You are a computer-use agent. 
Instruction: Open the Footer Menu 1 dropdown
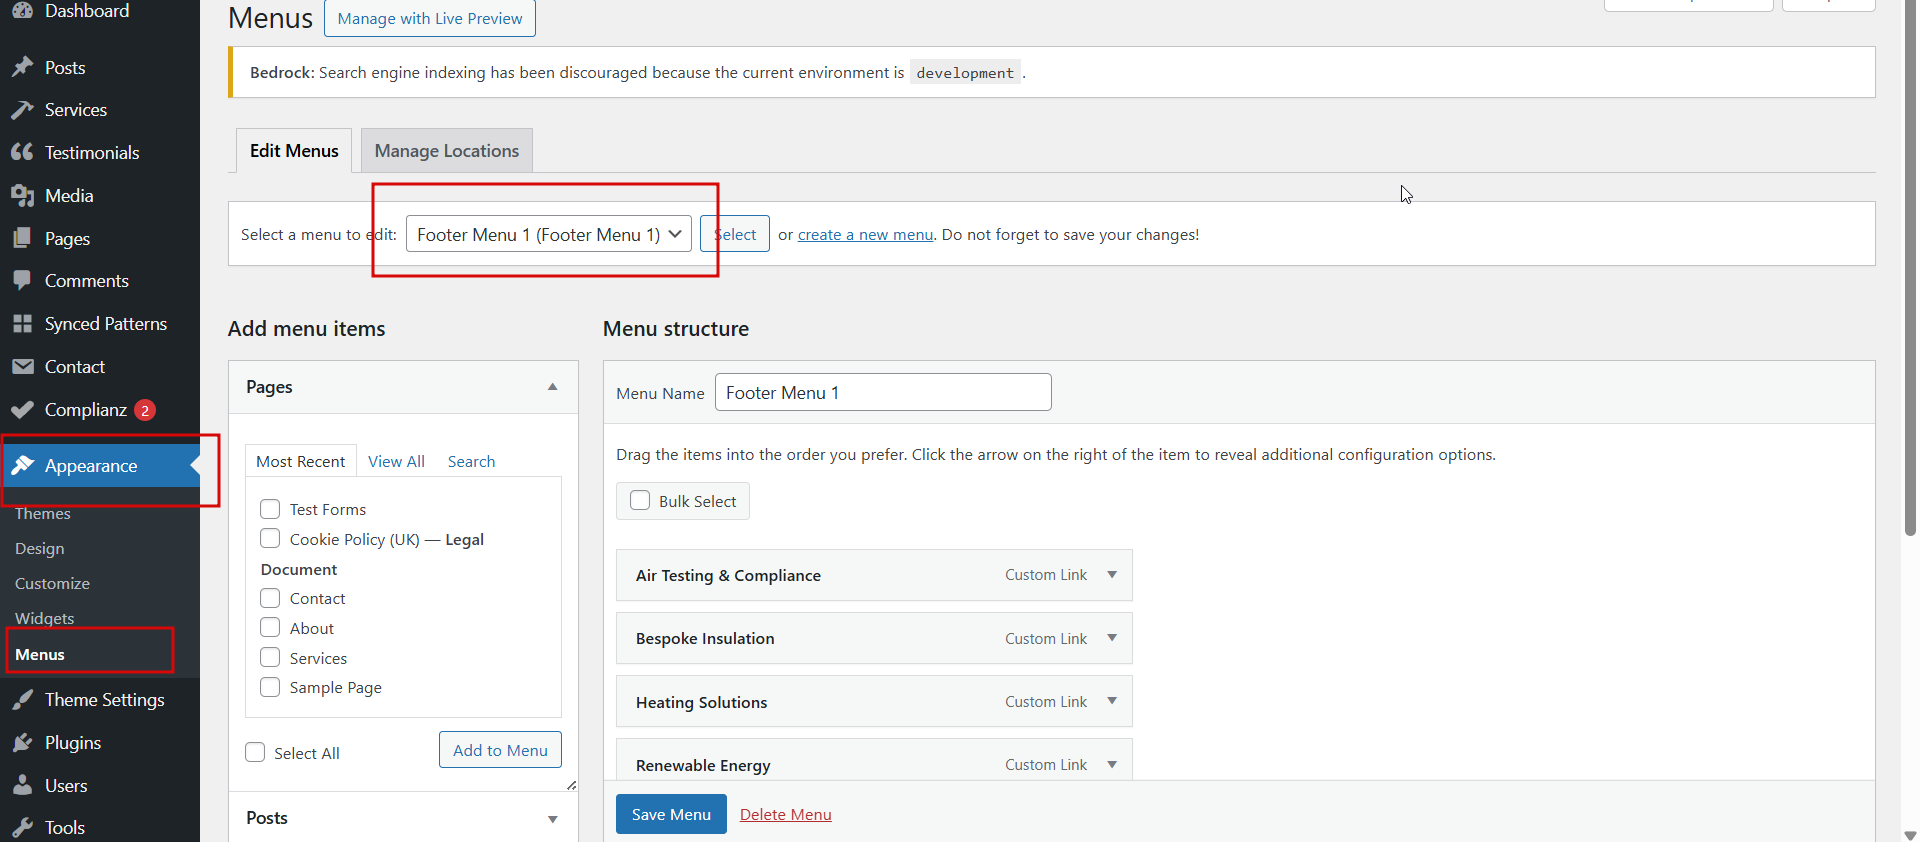(x=548, y=234)
